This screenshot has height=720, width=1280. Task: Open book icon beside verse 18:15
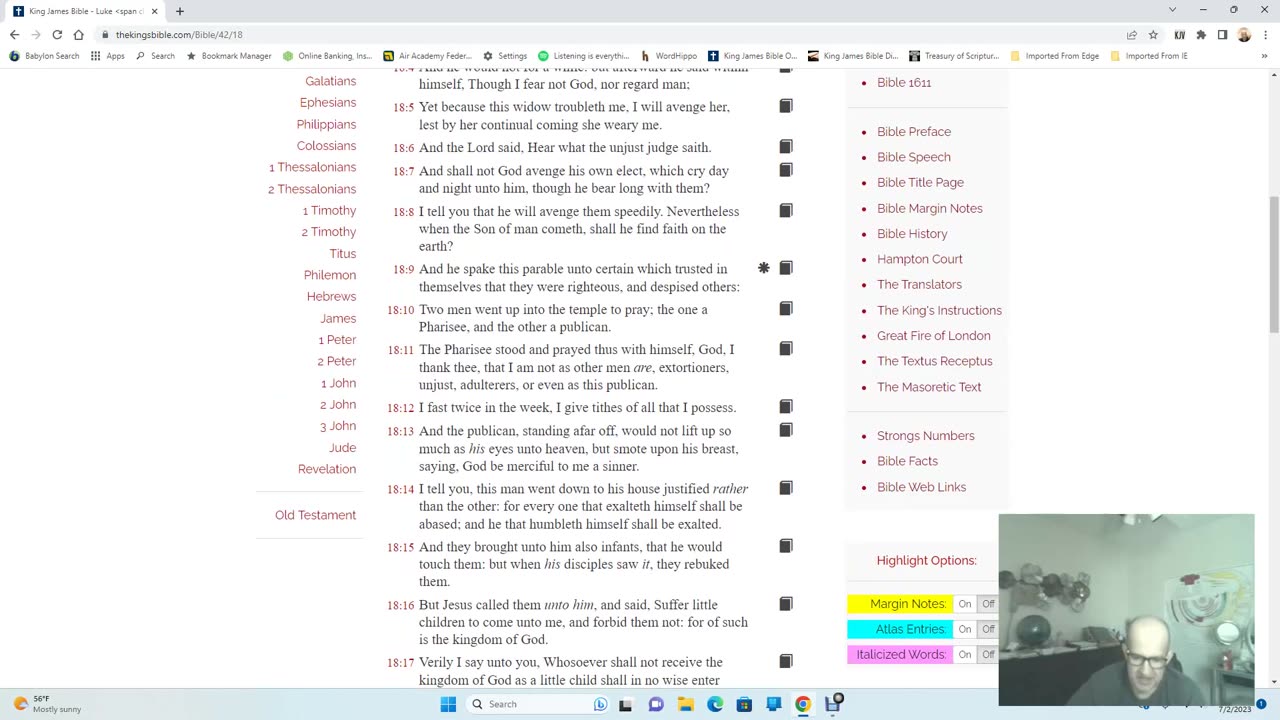coord(786,546)
